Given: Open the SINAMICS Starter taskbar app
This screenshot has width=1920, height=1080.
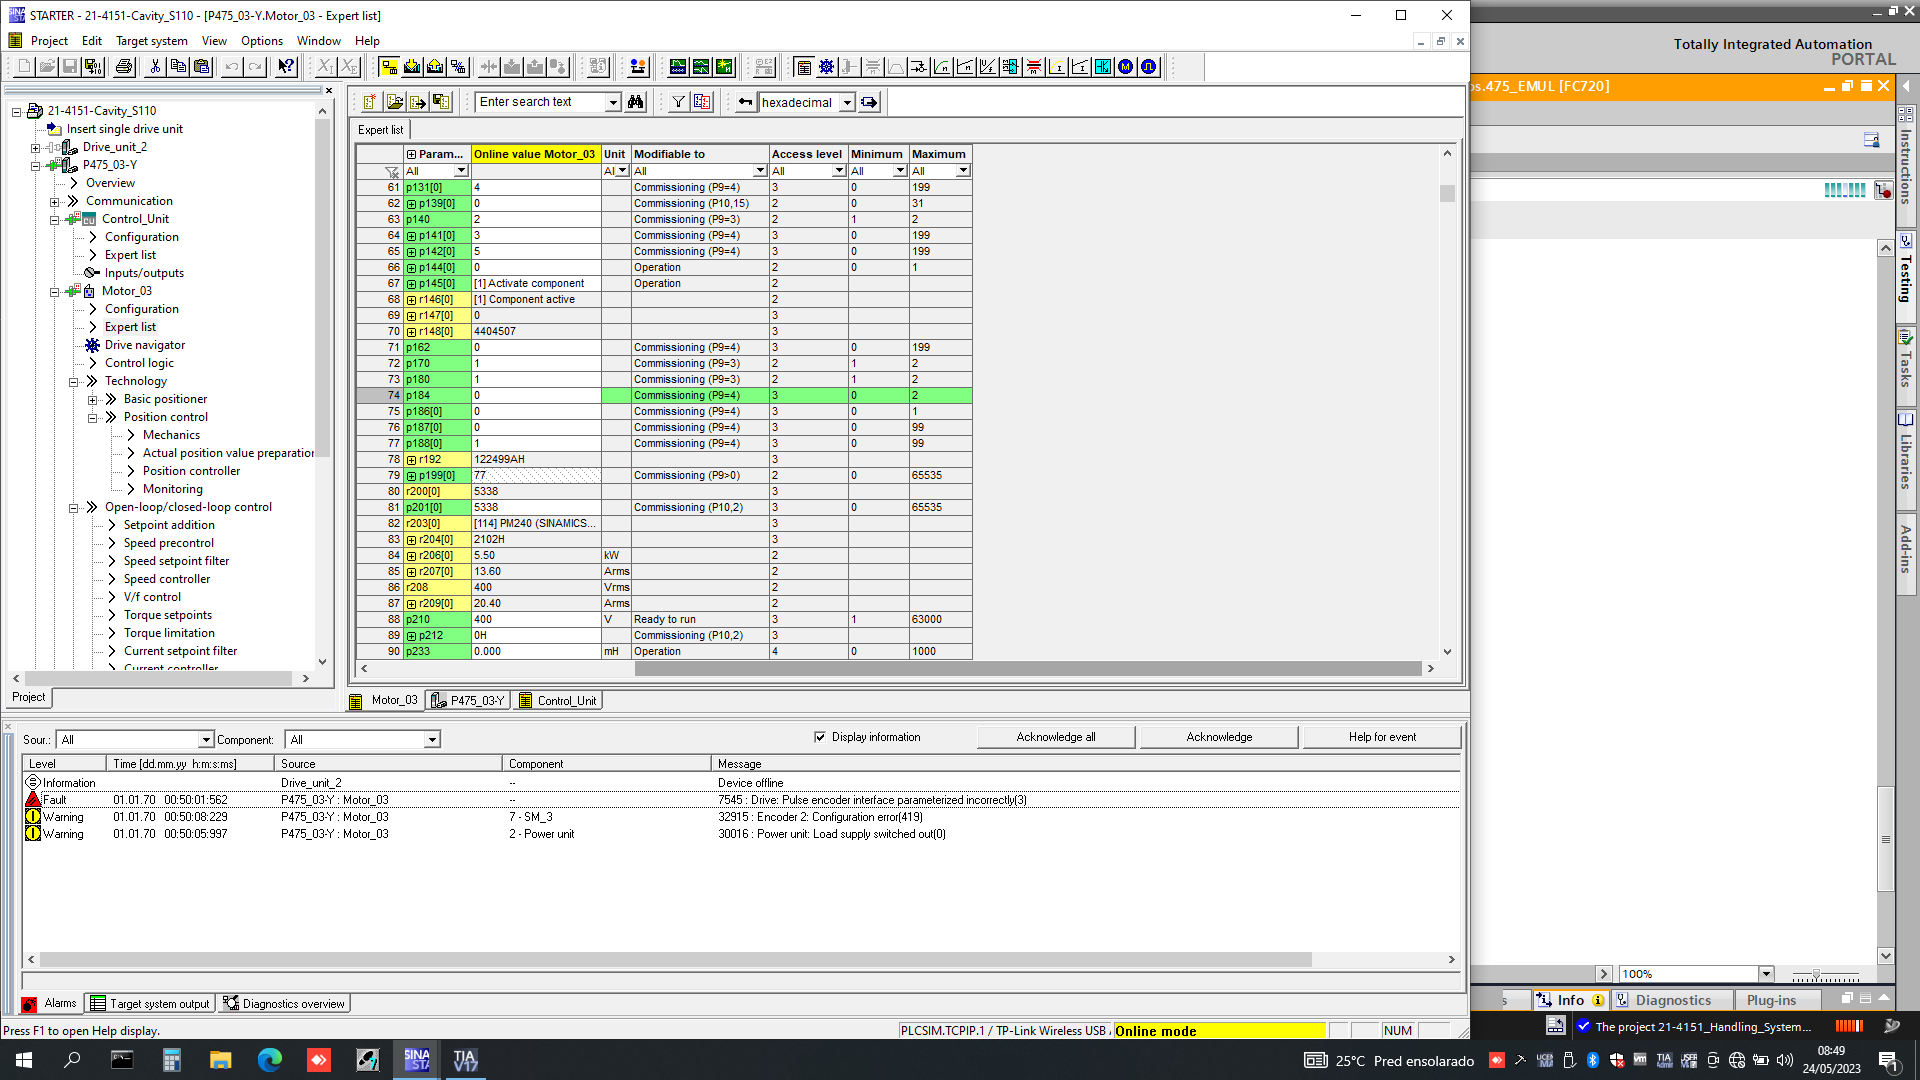Looking at the screenshot, I should pyautogui.click(x=417, y=1060).
